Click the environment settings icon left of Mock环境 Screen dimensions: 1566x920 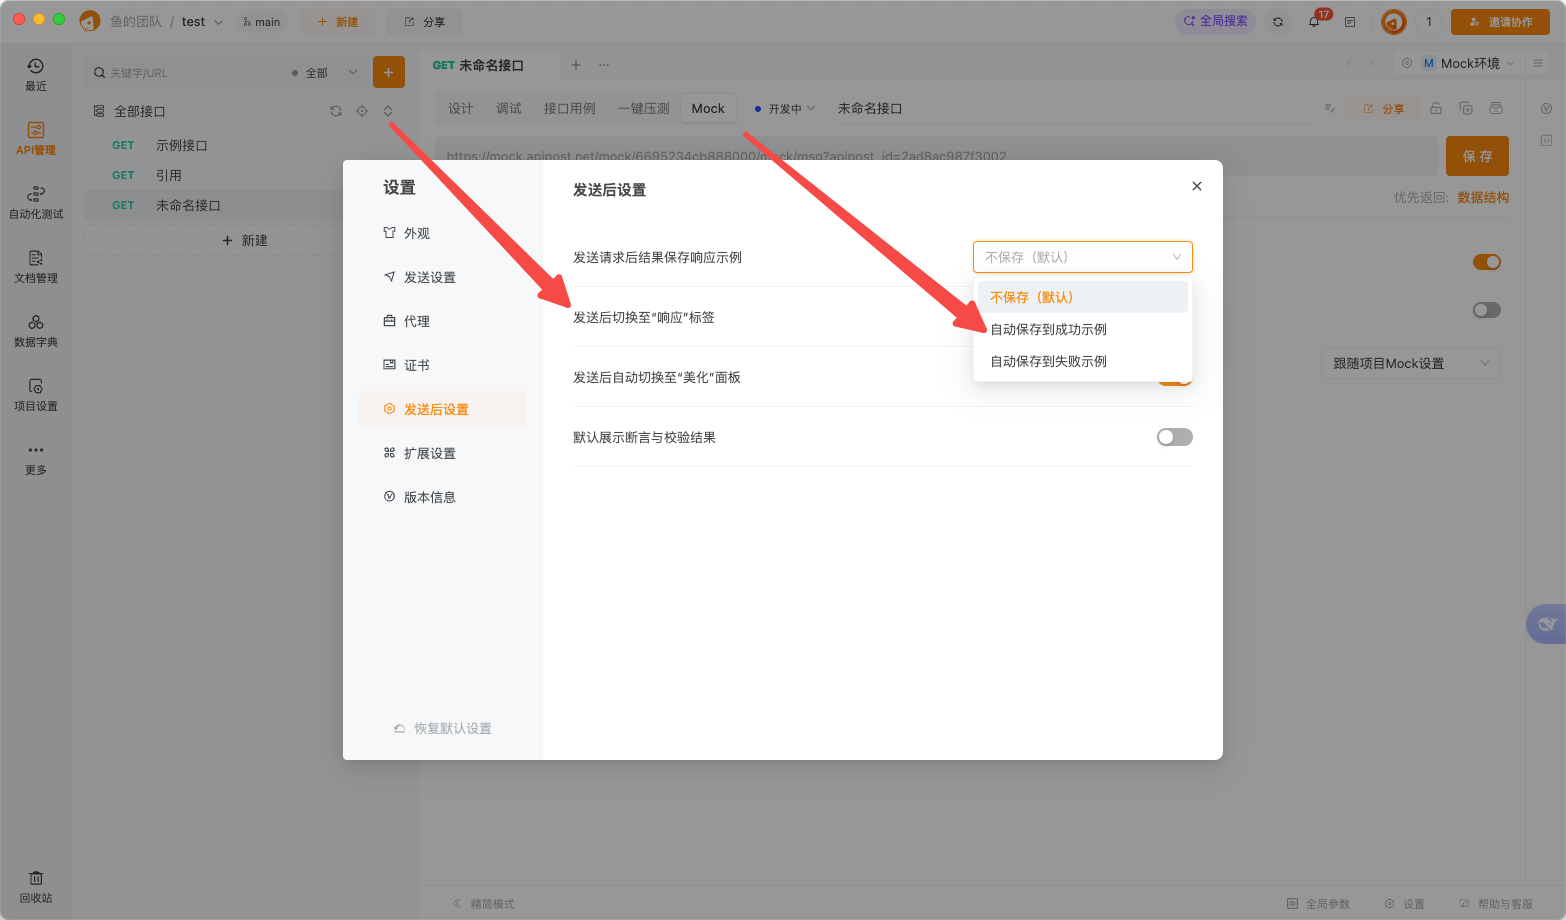tap(1407, 63)
